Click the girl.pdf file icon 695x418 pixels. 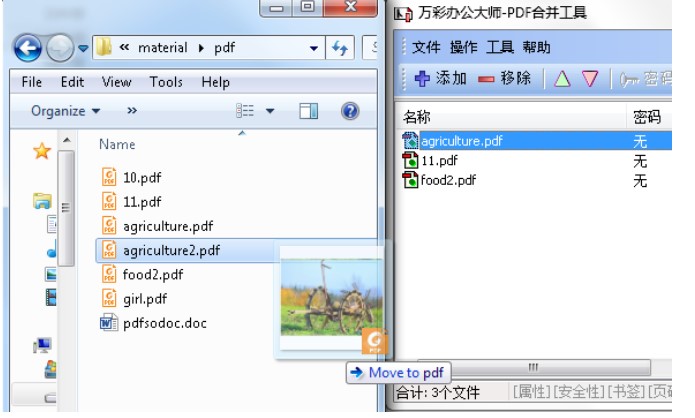point(109,298)
